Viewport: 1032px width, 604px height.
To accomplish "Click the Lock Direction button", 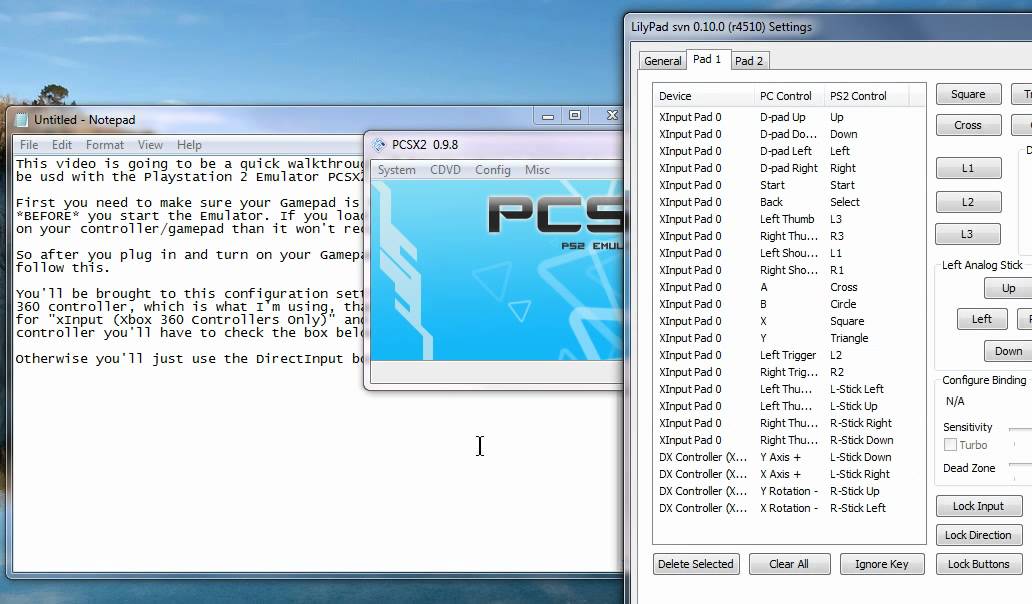I will [x=979, y=535].
